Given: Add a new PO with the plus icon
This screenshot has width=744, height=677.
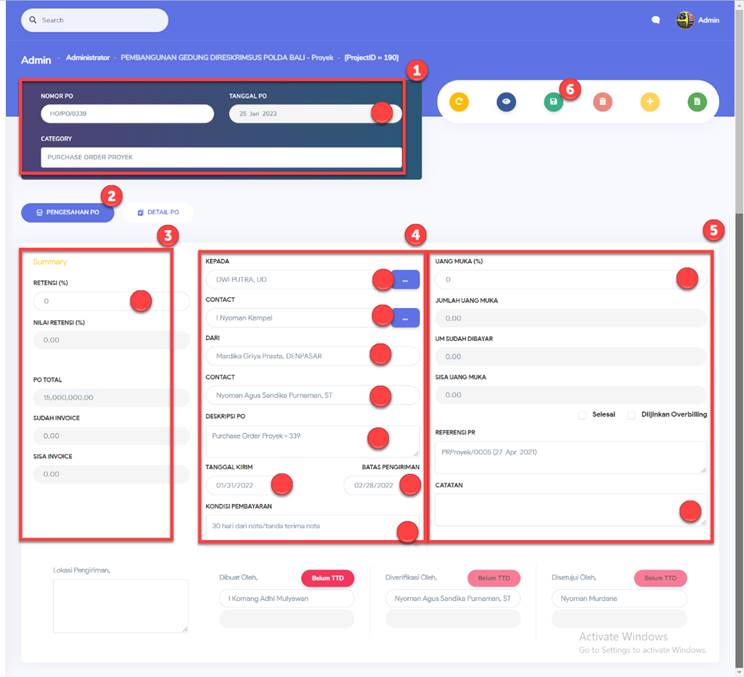Looking at the screenshot, I should point(650,101).
